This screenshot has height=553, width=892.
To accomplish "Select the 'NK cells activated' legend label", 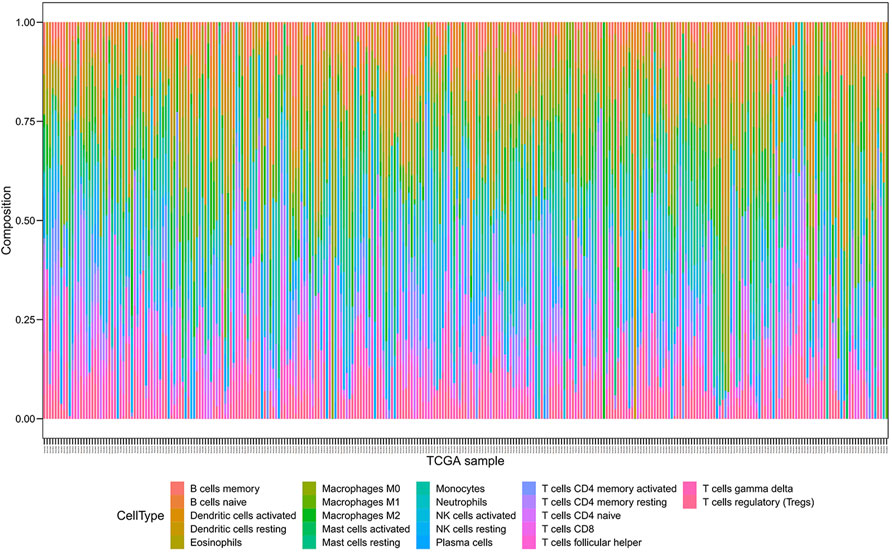I will 476,515.
